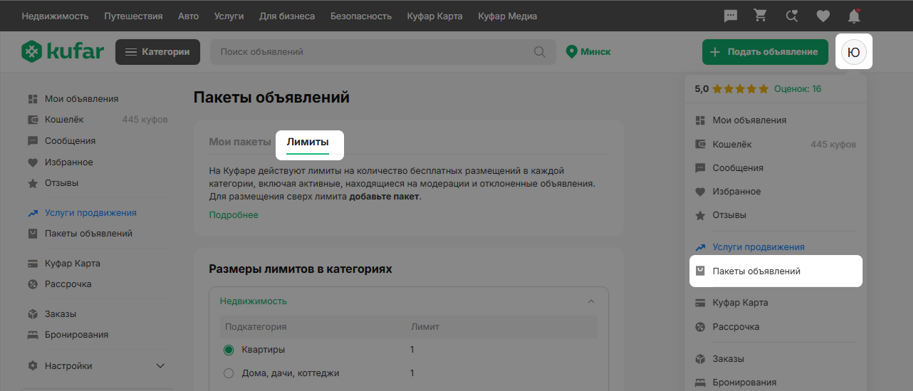Open Недвижимость in top navigation
Screen dimensions: 913x391
click(55, 16)
